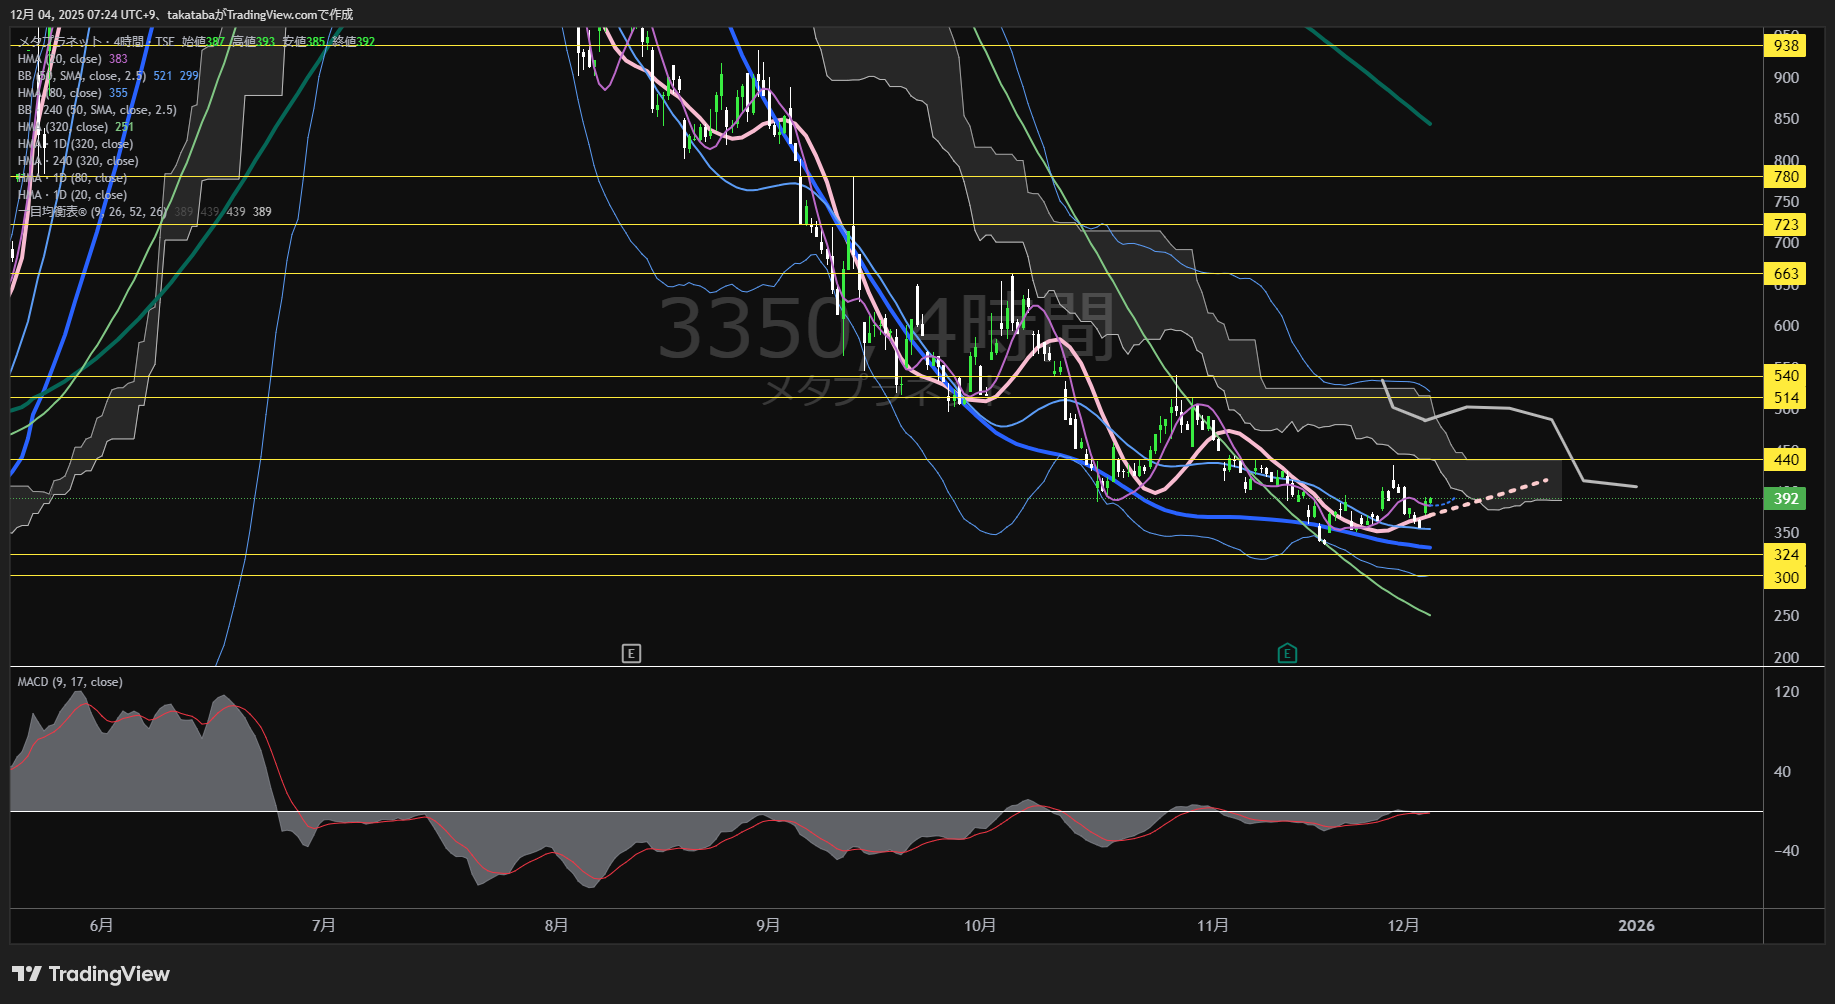The height and width of the screenshot is (1004, 1835).
Task: Click the 780 yellow price label
Action: coord(1785,177)
